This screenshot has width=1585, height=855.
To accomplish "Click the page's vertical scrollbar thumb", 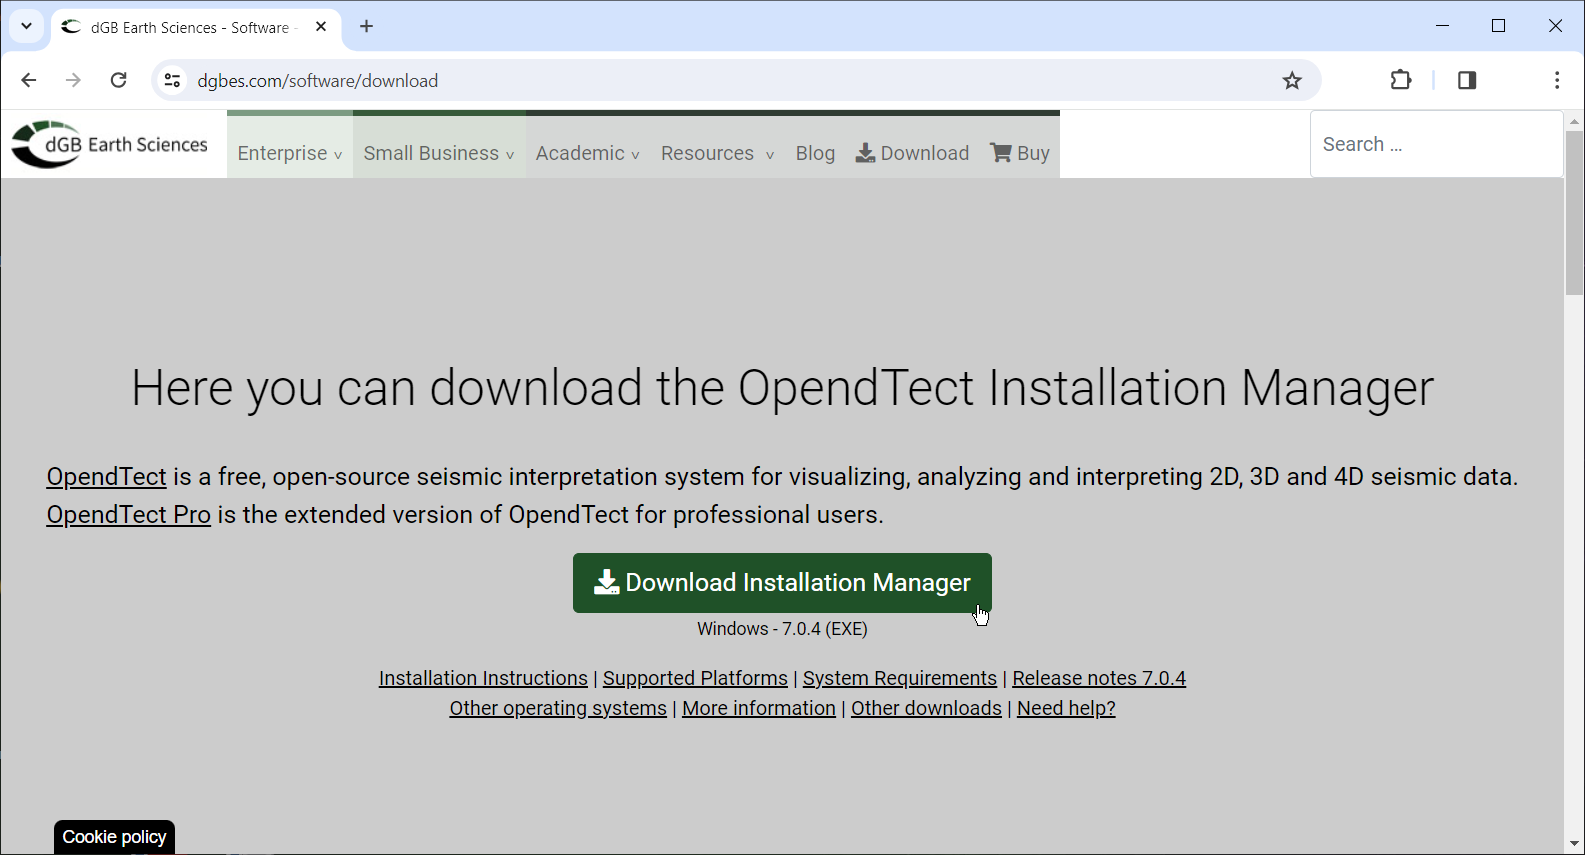I will [x=1574, y=212].
